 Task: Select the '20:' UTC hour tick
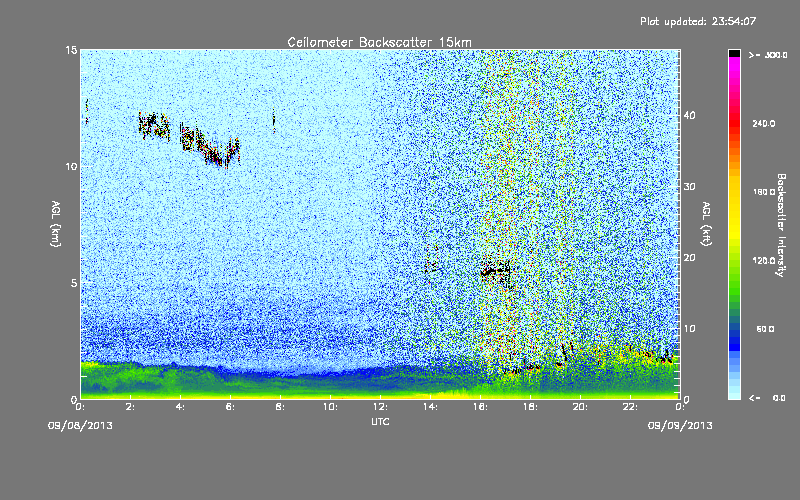[x=581, y=407]
